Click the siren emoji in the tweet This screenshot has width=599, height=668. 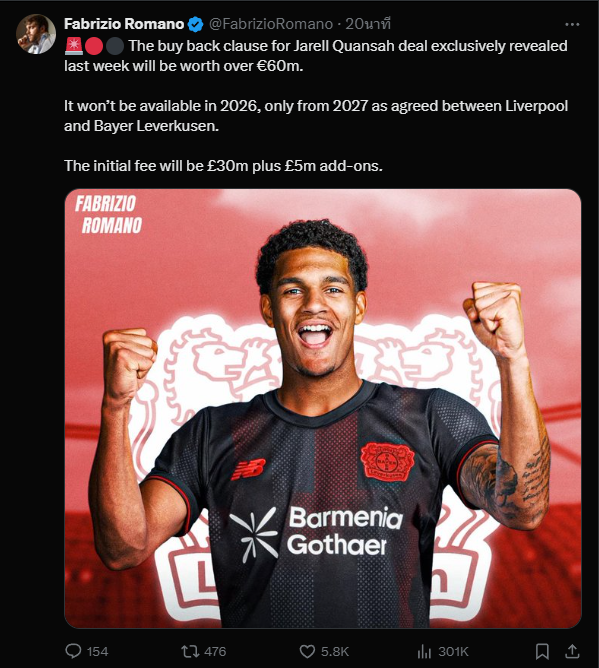(74, 46)
